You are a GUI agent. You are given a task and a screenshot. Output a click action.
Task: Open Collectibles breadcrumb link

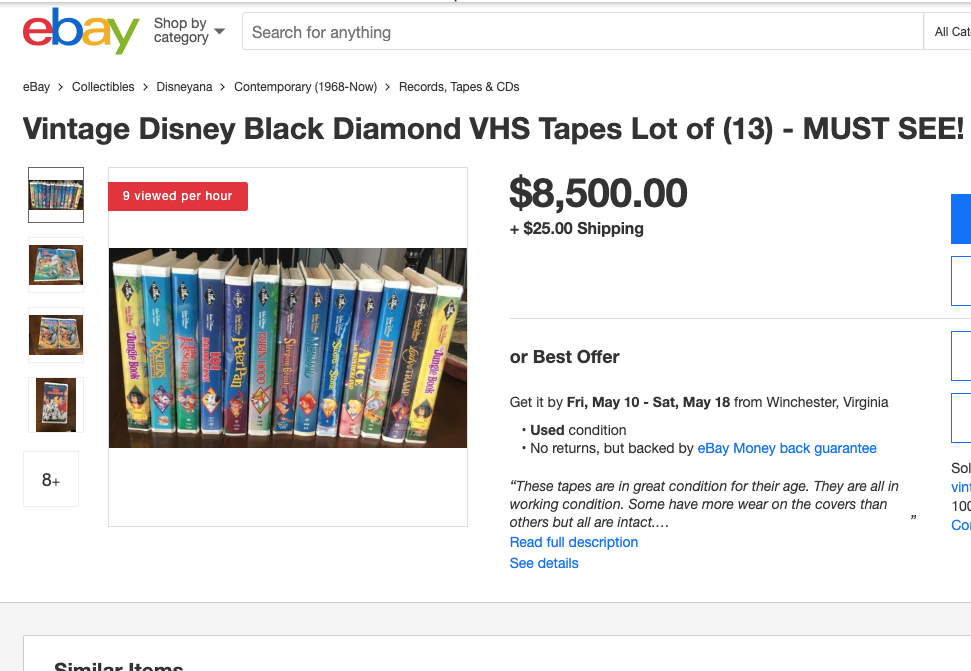point(103,87)
